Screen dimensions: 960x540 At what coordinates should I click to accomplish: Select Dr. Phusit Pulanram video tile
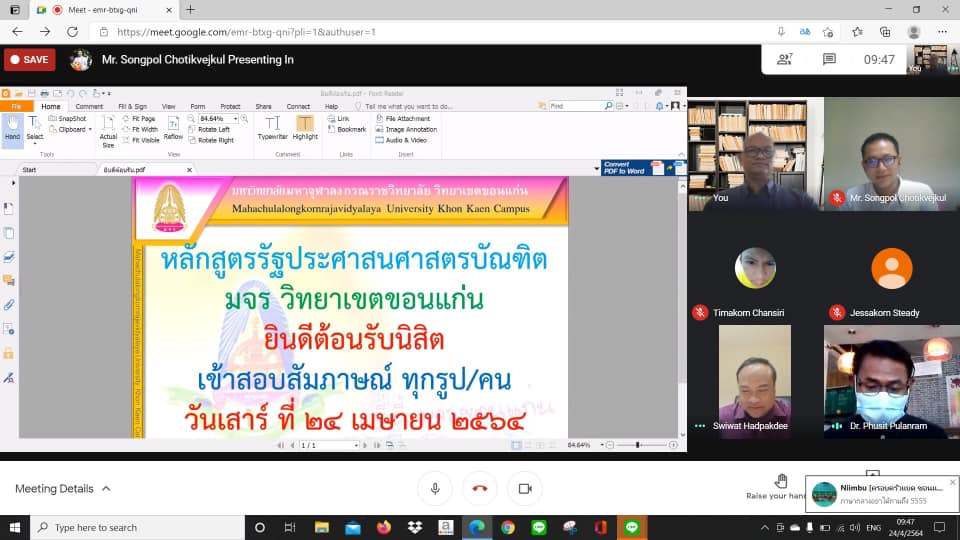coord(891,381)
